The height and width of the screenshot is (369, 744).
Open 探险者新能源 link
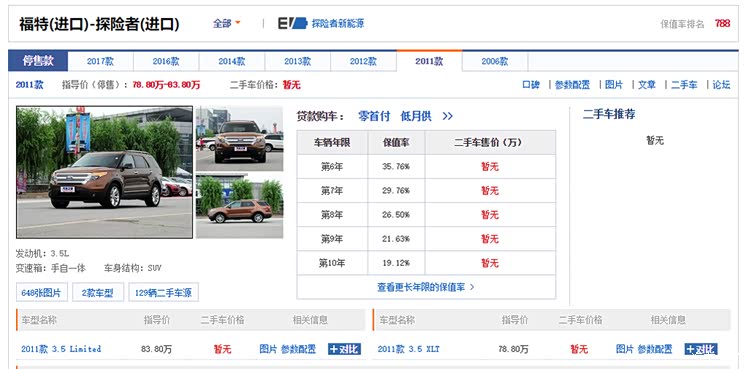[338, 23]
